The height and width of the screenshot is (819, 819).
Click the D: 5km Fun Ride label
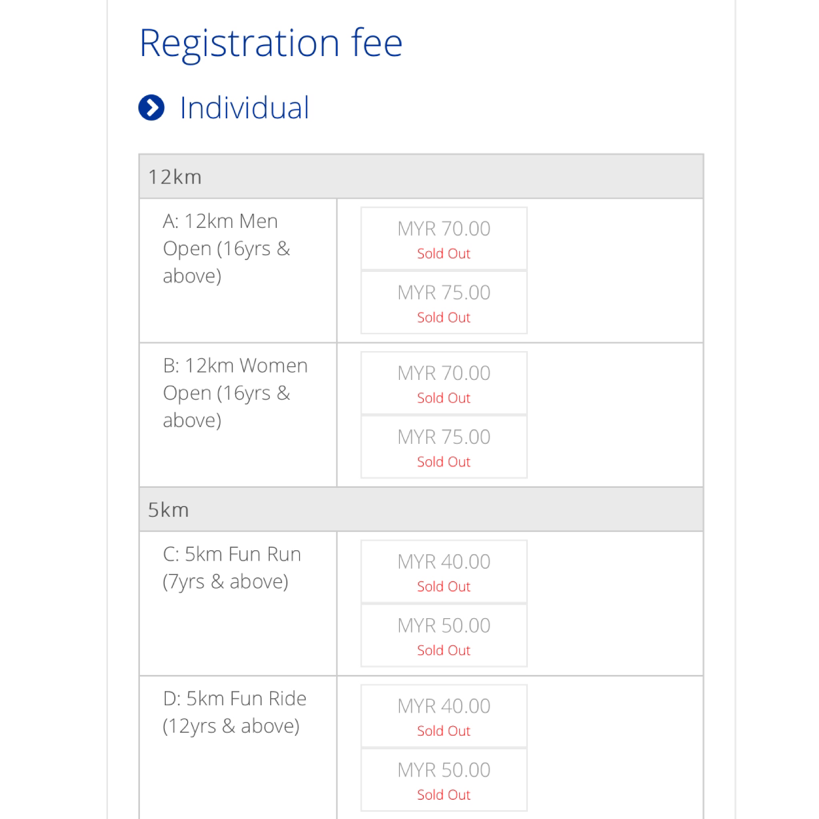(x=235, y=712)
